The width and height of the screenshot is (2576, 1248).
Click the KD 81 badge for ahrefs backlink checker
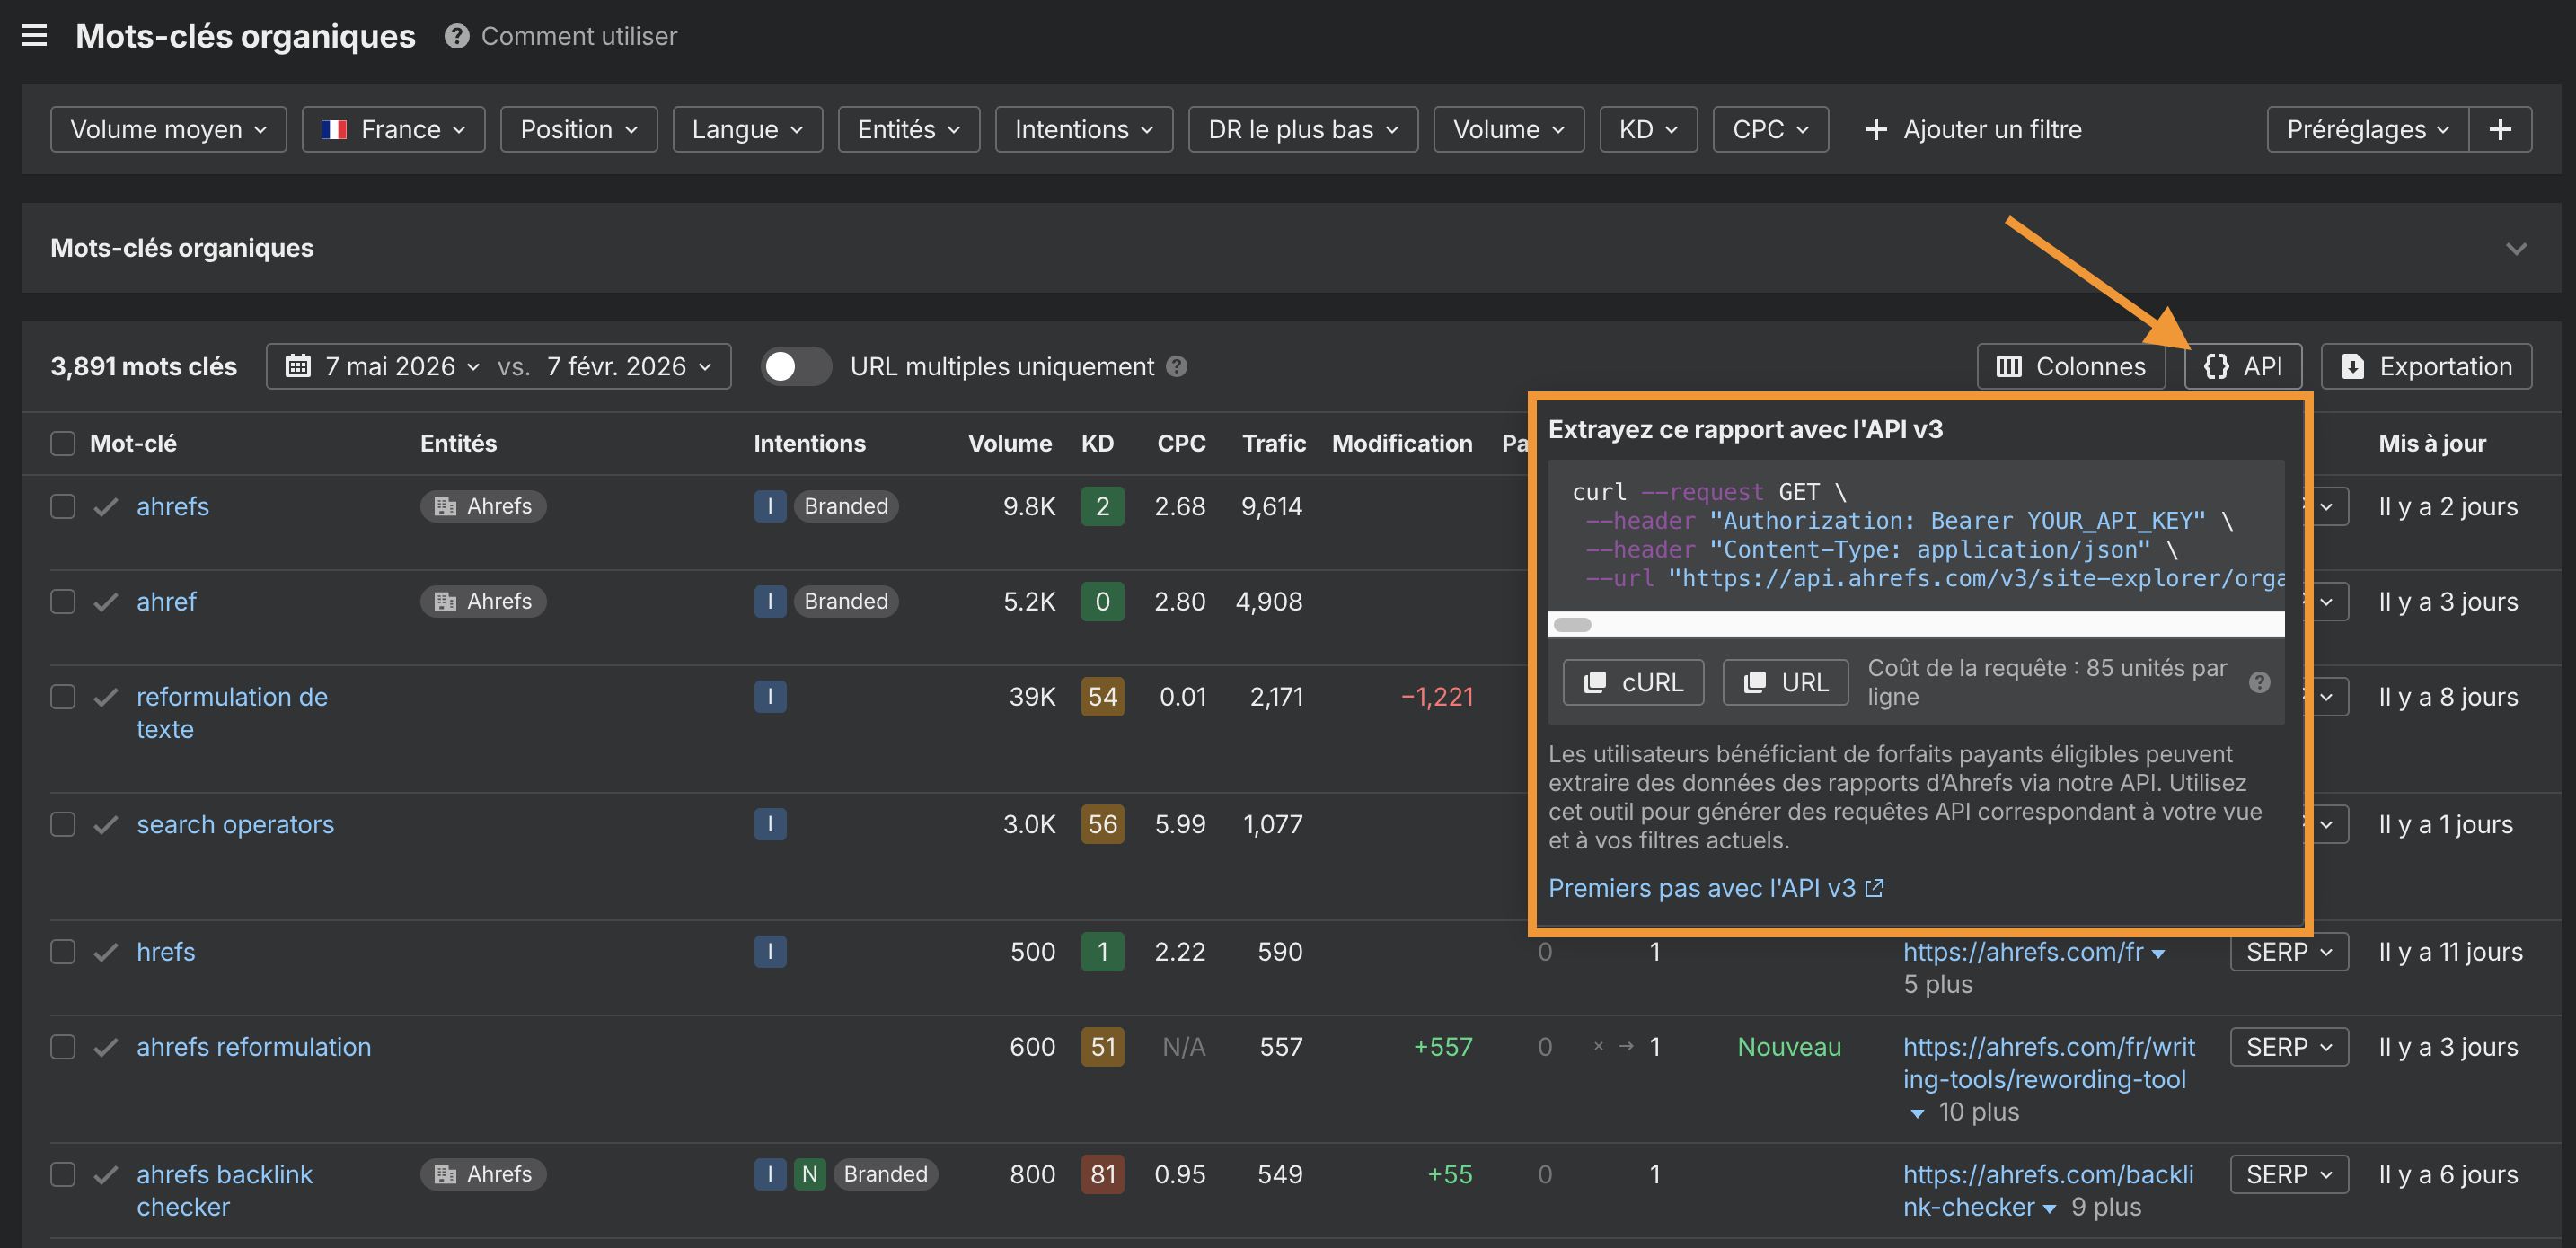point(1102,1174)
